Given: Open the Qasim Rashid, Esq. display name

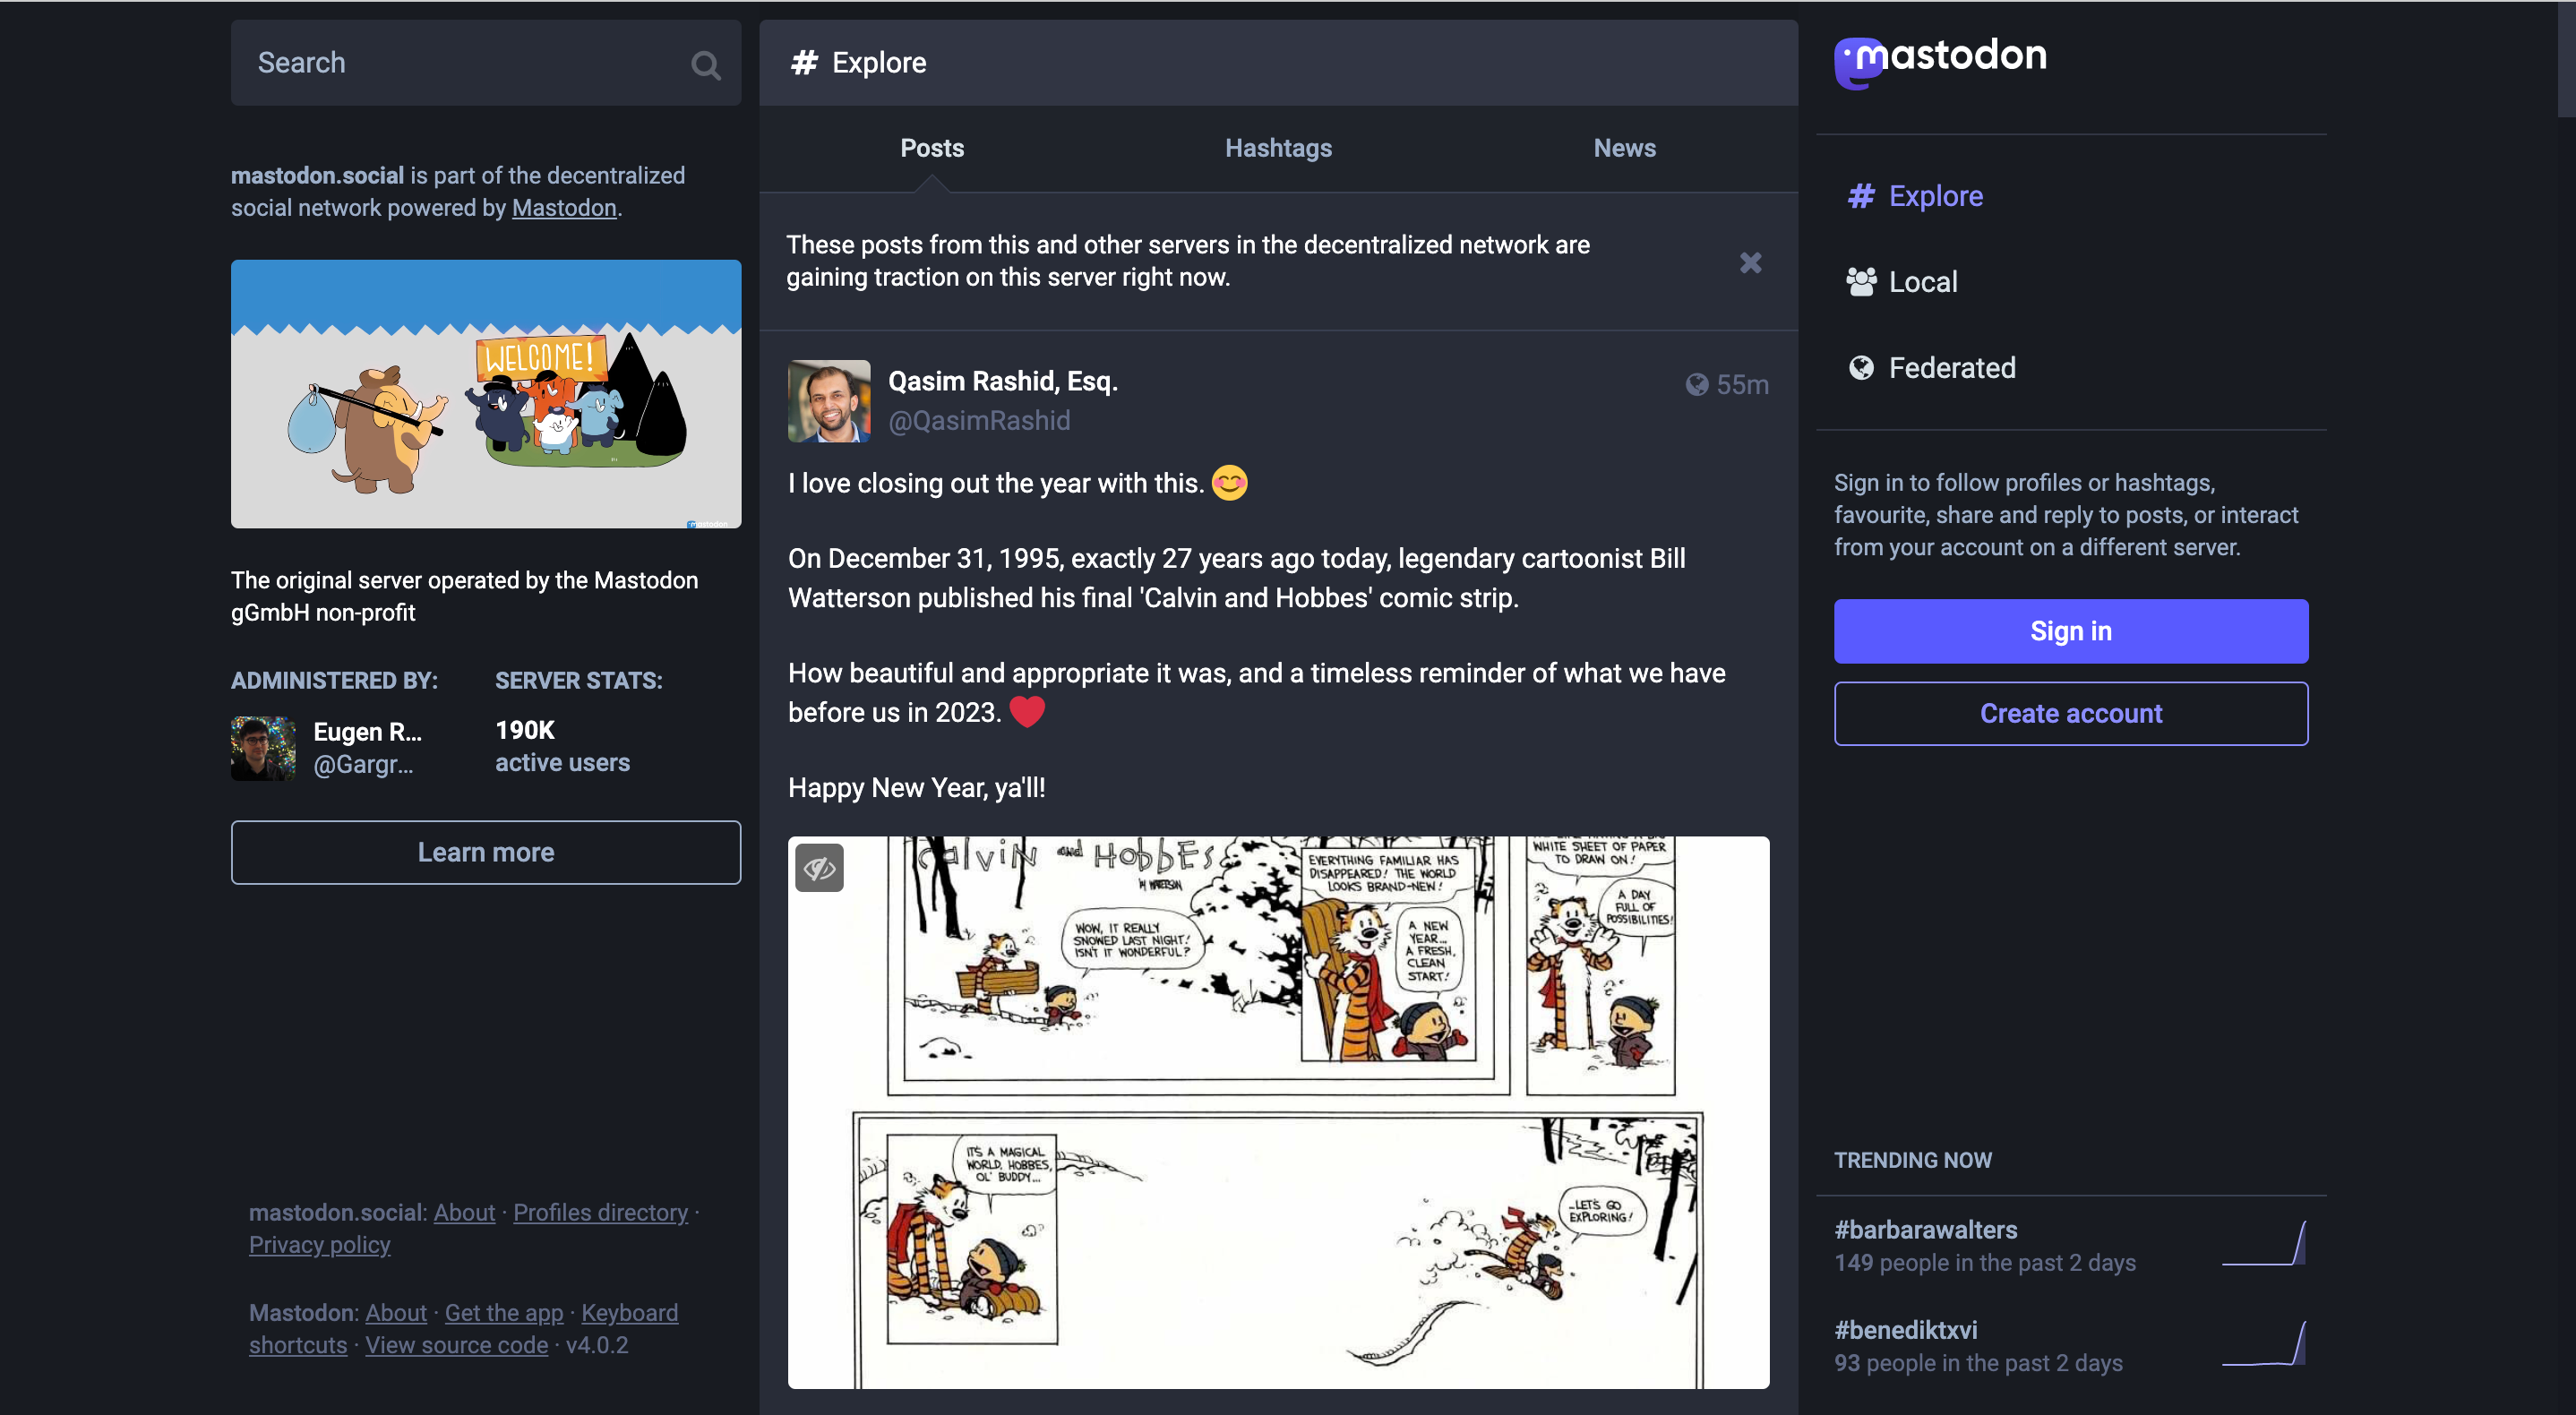Looking at the screenshot, I should pyautogui.click(x=1002, y=381).
